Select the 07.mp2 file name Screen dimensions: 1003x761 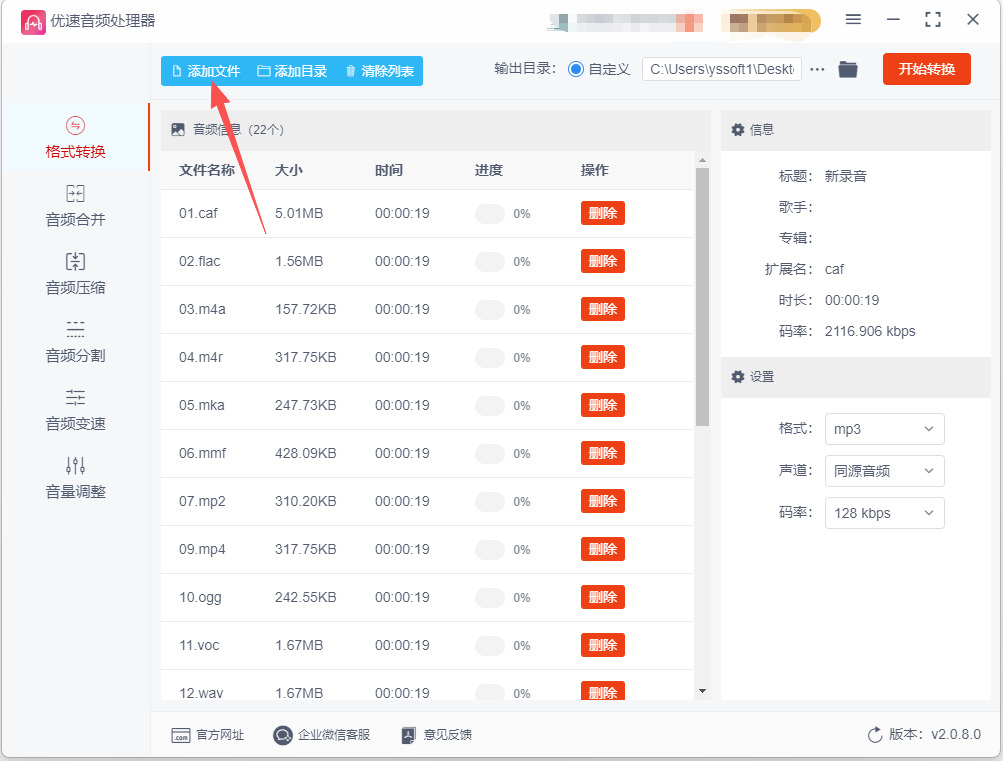coord(202,501)
